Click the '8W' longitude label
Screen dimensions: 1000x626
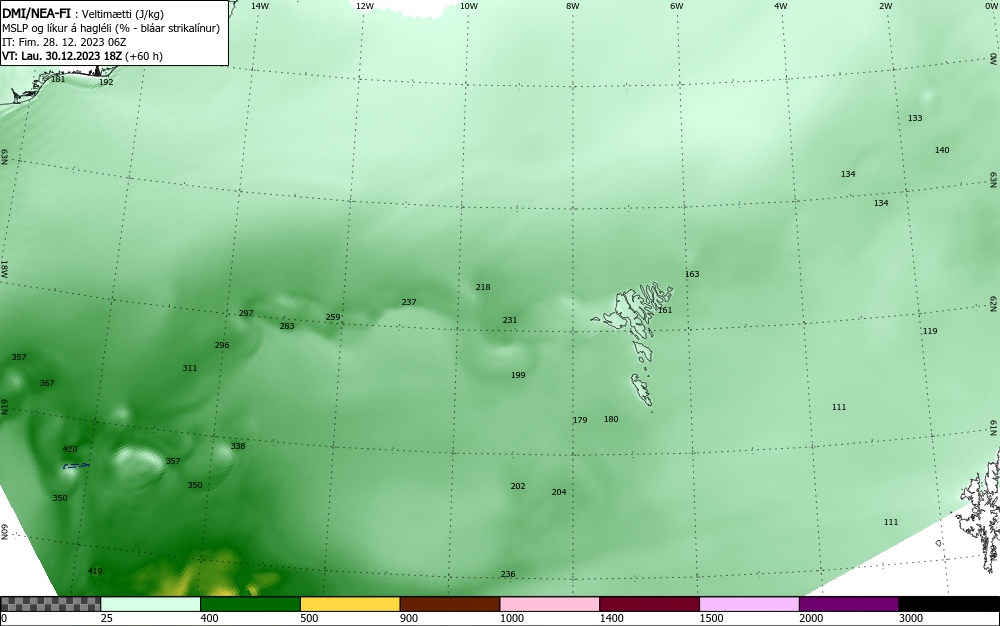573,6
